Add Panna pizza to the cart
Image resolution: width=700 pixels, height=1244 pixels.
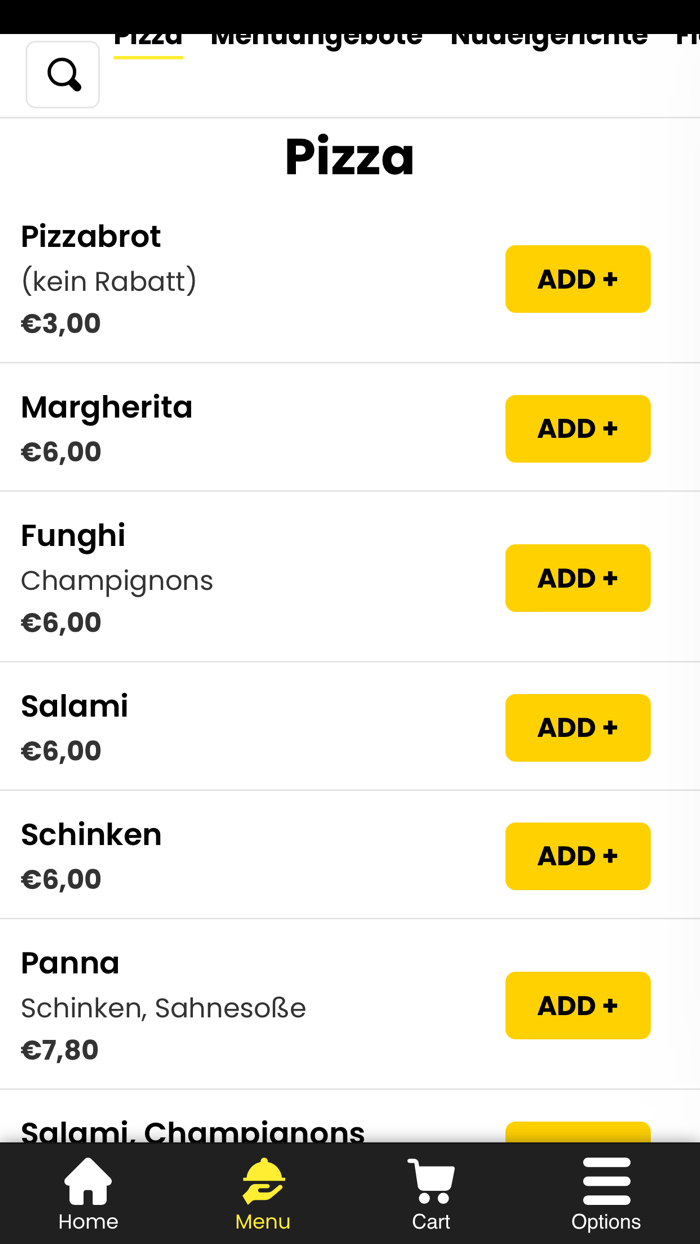[x=577, y=1006]
